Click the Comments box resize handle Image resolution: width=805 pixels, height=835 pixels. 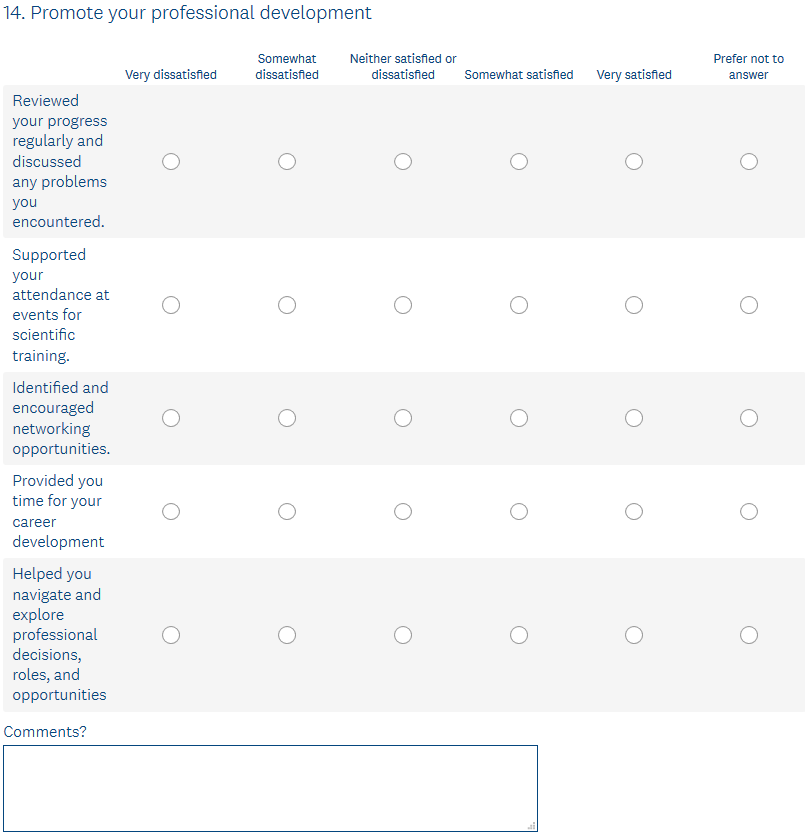[532, 825]
